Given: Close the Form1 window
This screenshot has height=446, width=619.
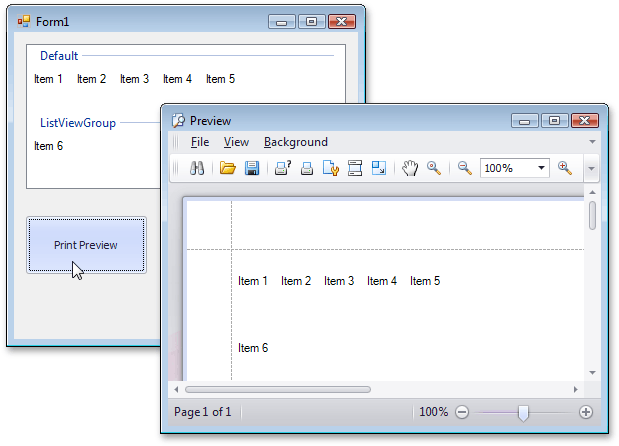Looking at the screenshot, I should 342,22.
